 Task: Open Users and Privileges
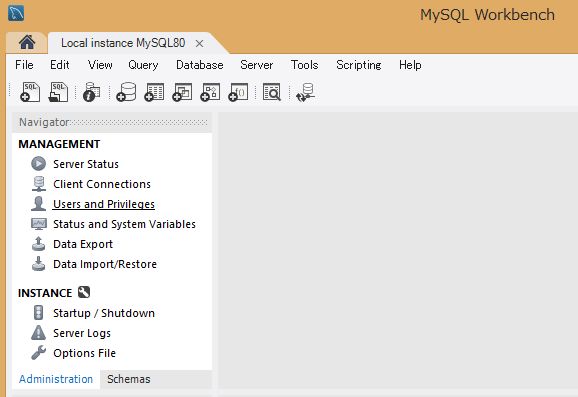click(104, 204)
